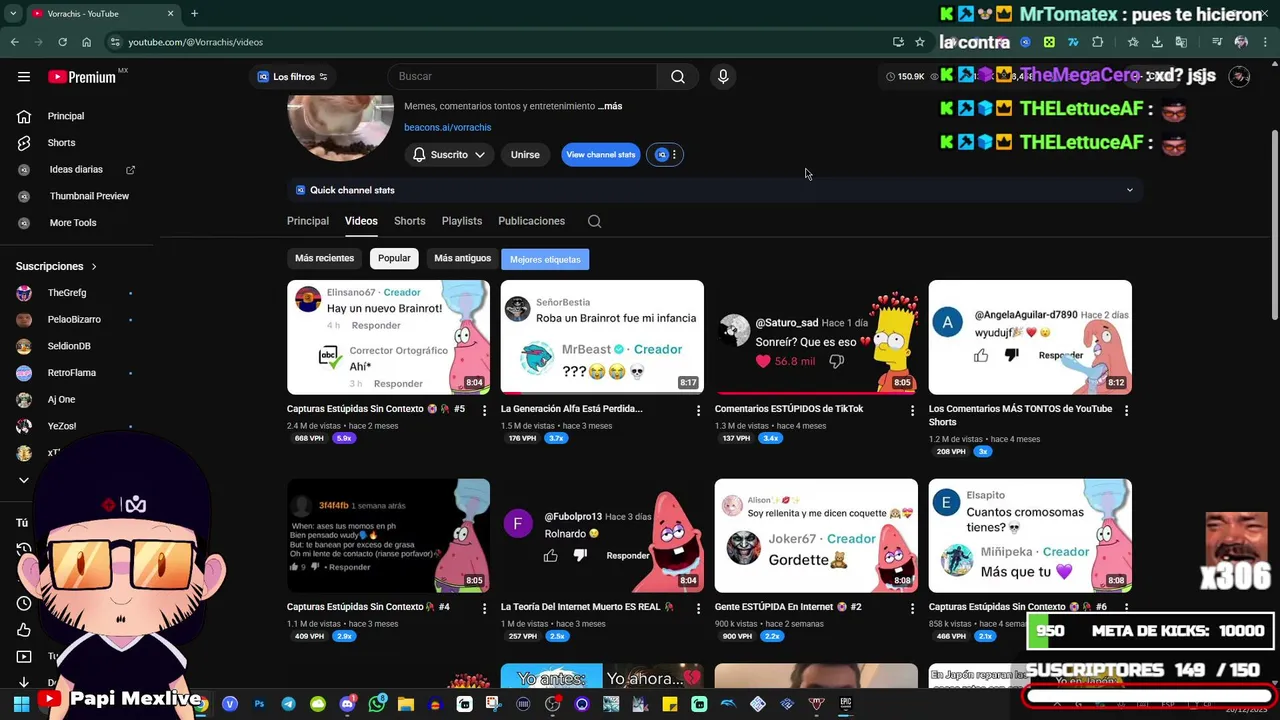The width and height of the screenshot is (1280, 720).
Task: Open the Suscrito notification dropdown
Action: 449,155
